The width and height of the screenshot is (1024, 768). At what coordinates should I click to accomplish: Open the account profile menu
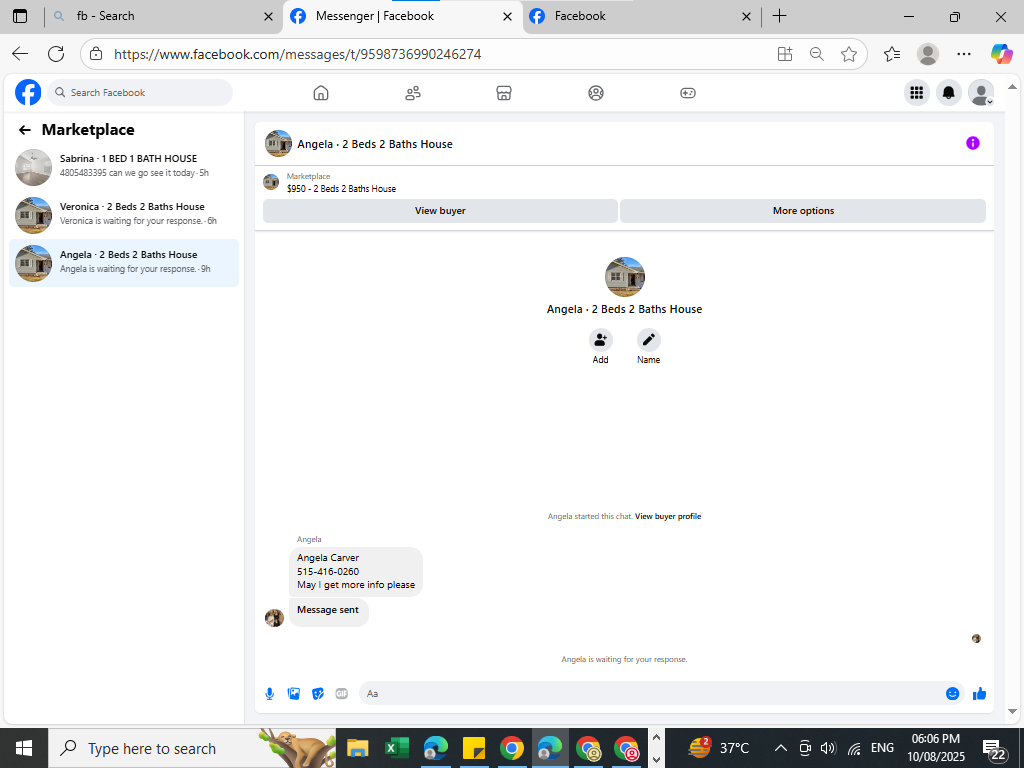(980, 93)
